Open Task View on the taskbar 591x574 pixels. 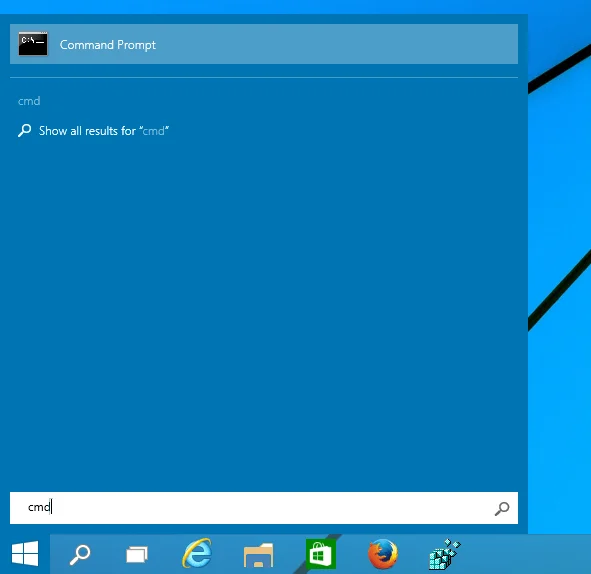(137, 554)
